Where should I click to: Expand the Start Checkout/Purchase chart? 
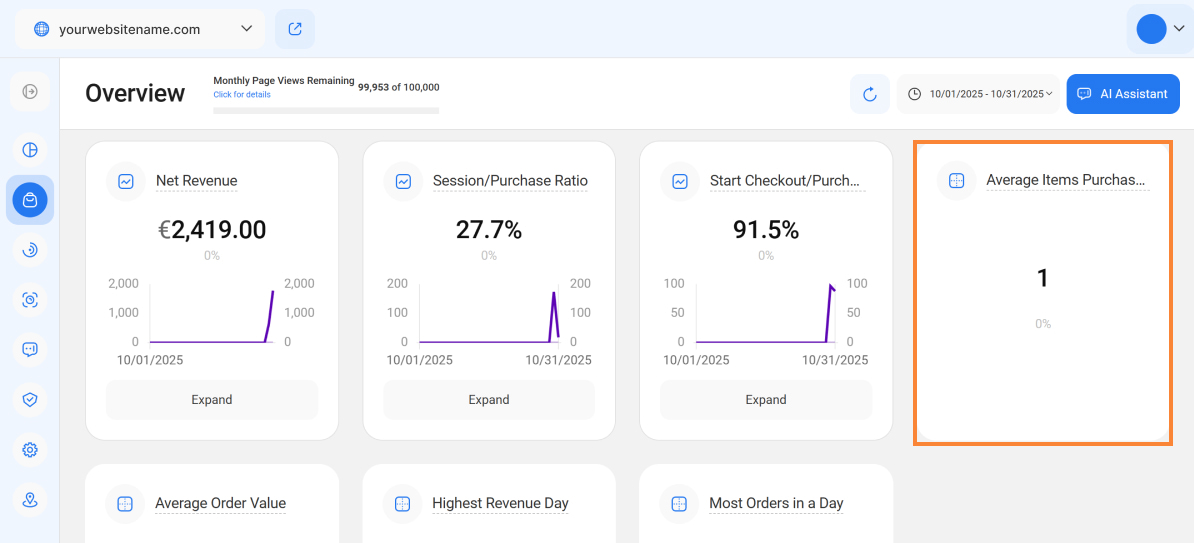(x=766, y=400)
